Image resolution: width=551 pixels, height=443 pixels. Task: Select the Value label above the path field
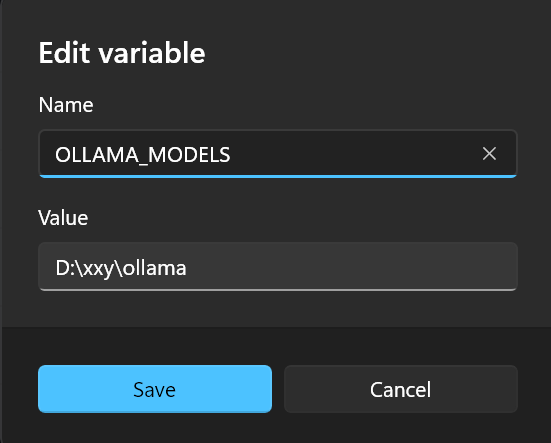(63, 218)
